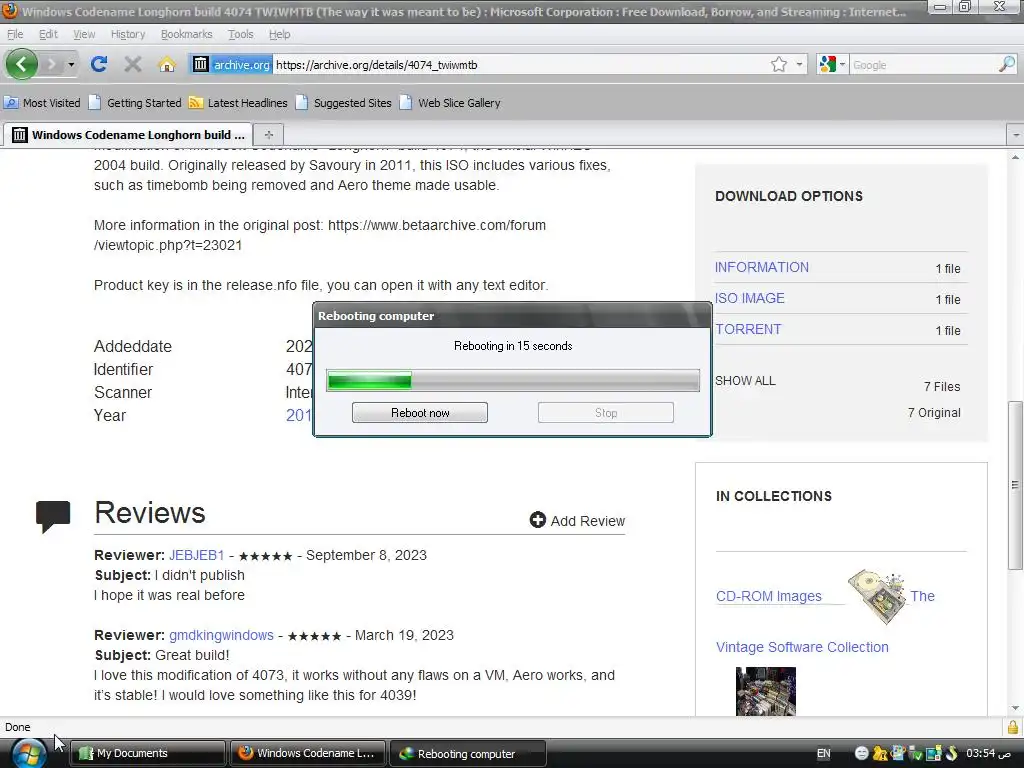Open reviewer gmdkingwindows profile link
This screenshot has width=1024, height=768.
[x=221, y=635]
